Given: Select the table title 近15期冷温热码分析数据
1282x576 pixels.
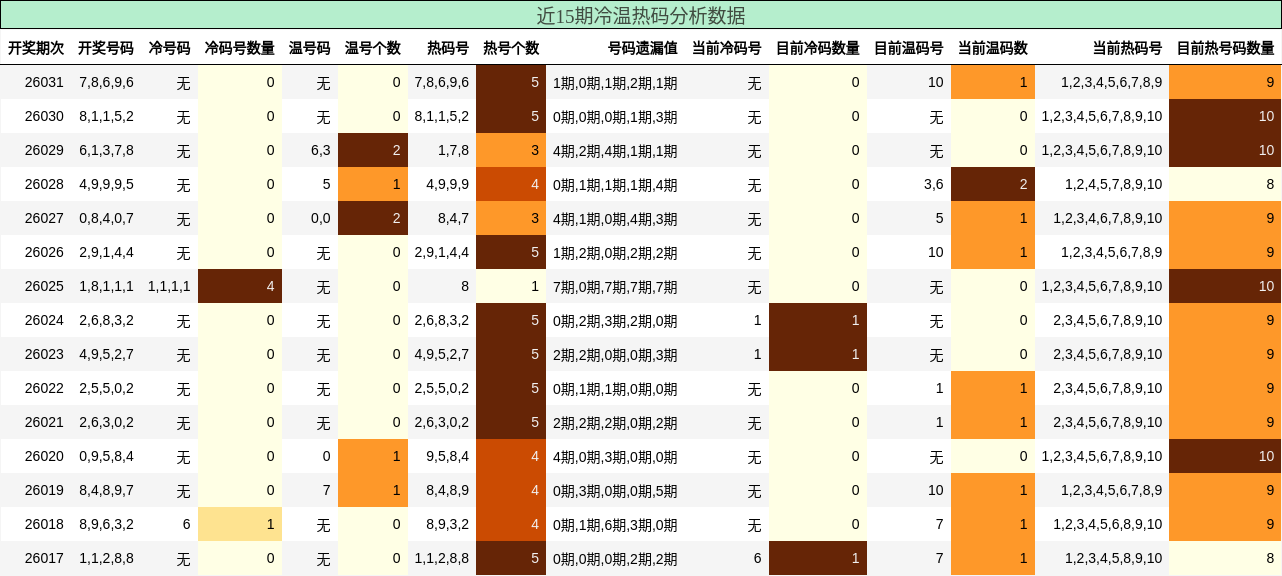Looking at the screenshot, I should tap(641, 16).
